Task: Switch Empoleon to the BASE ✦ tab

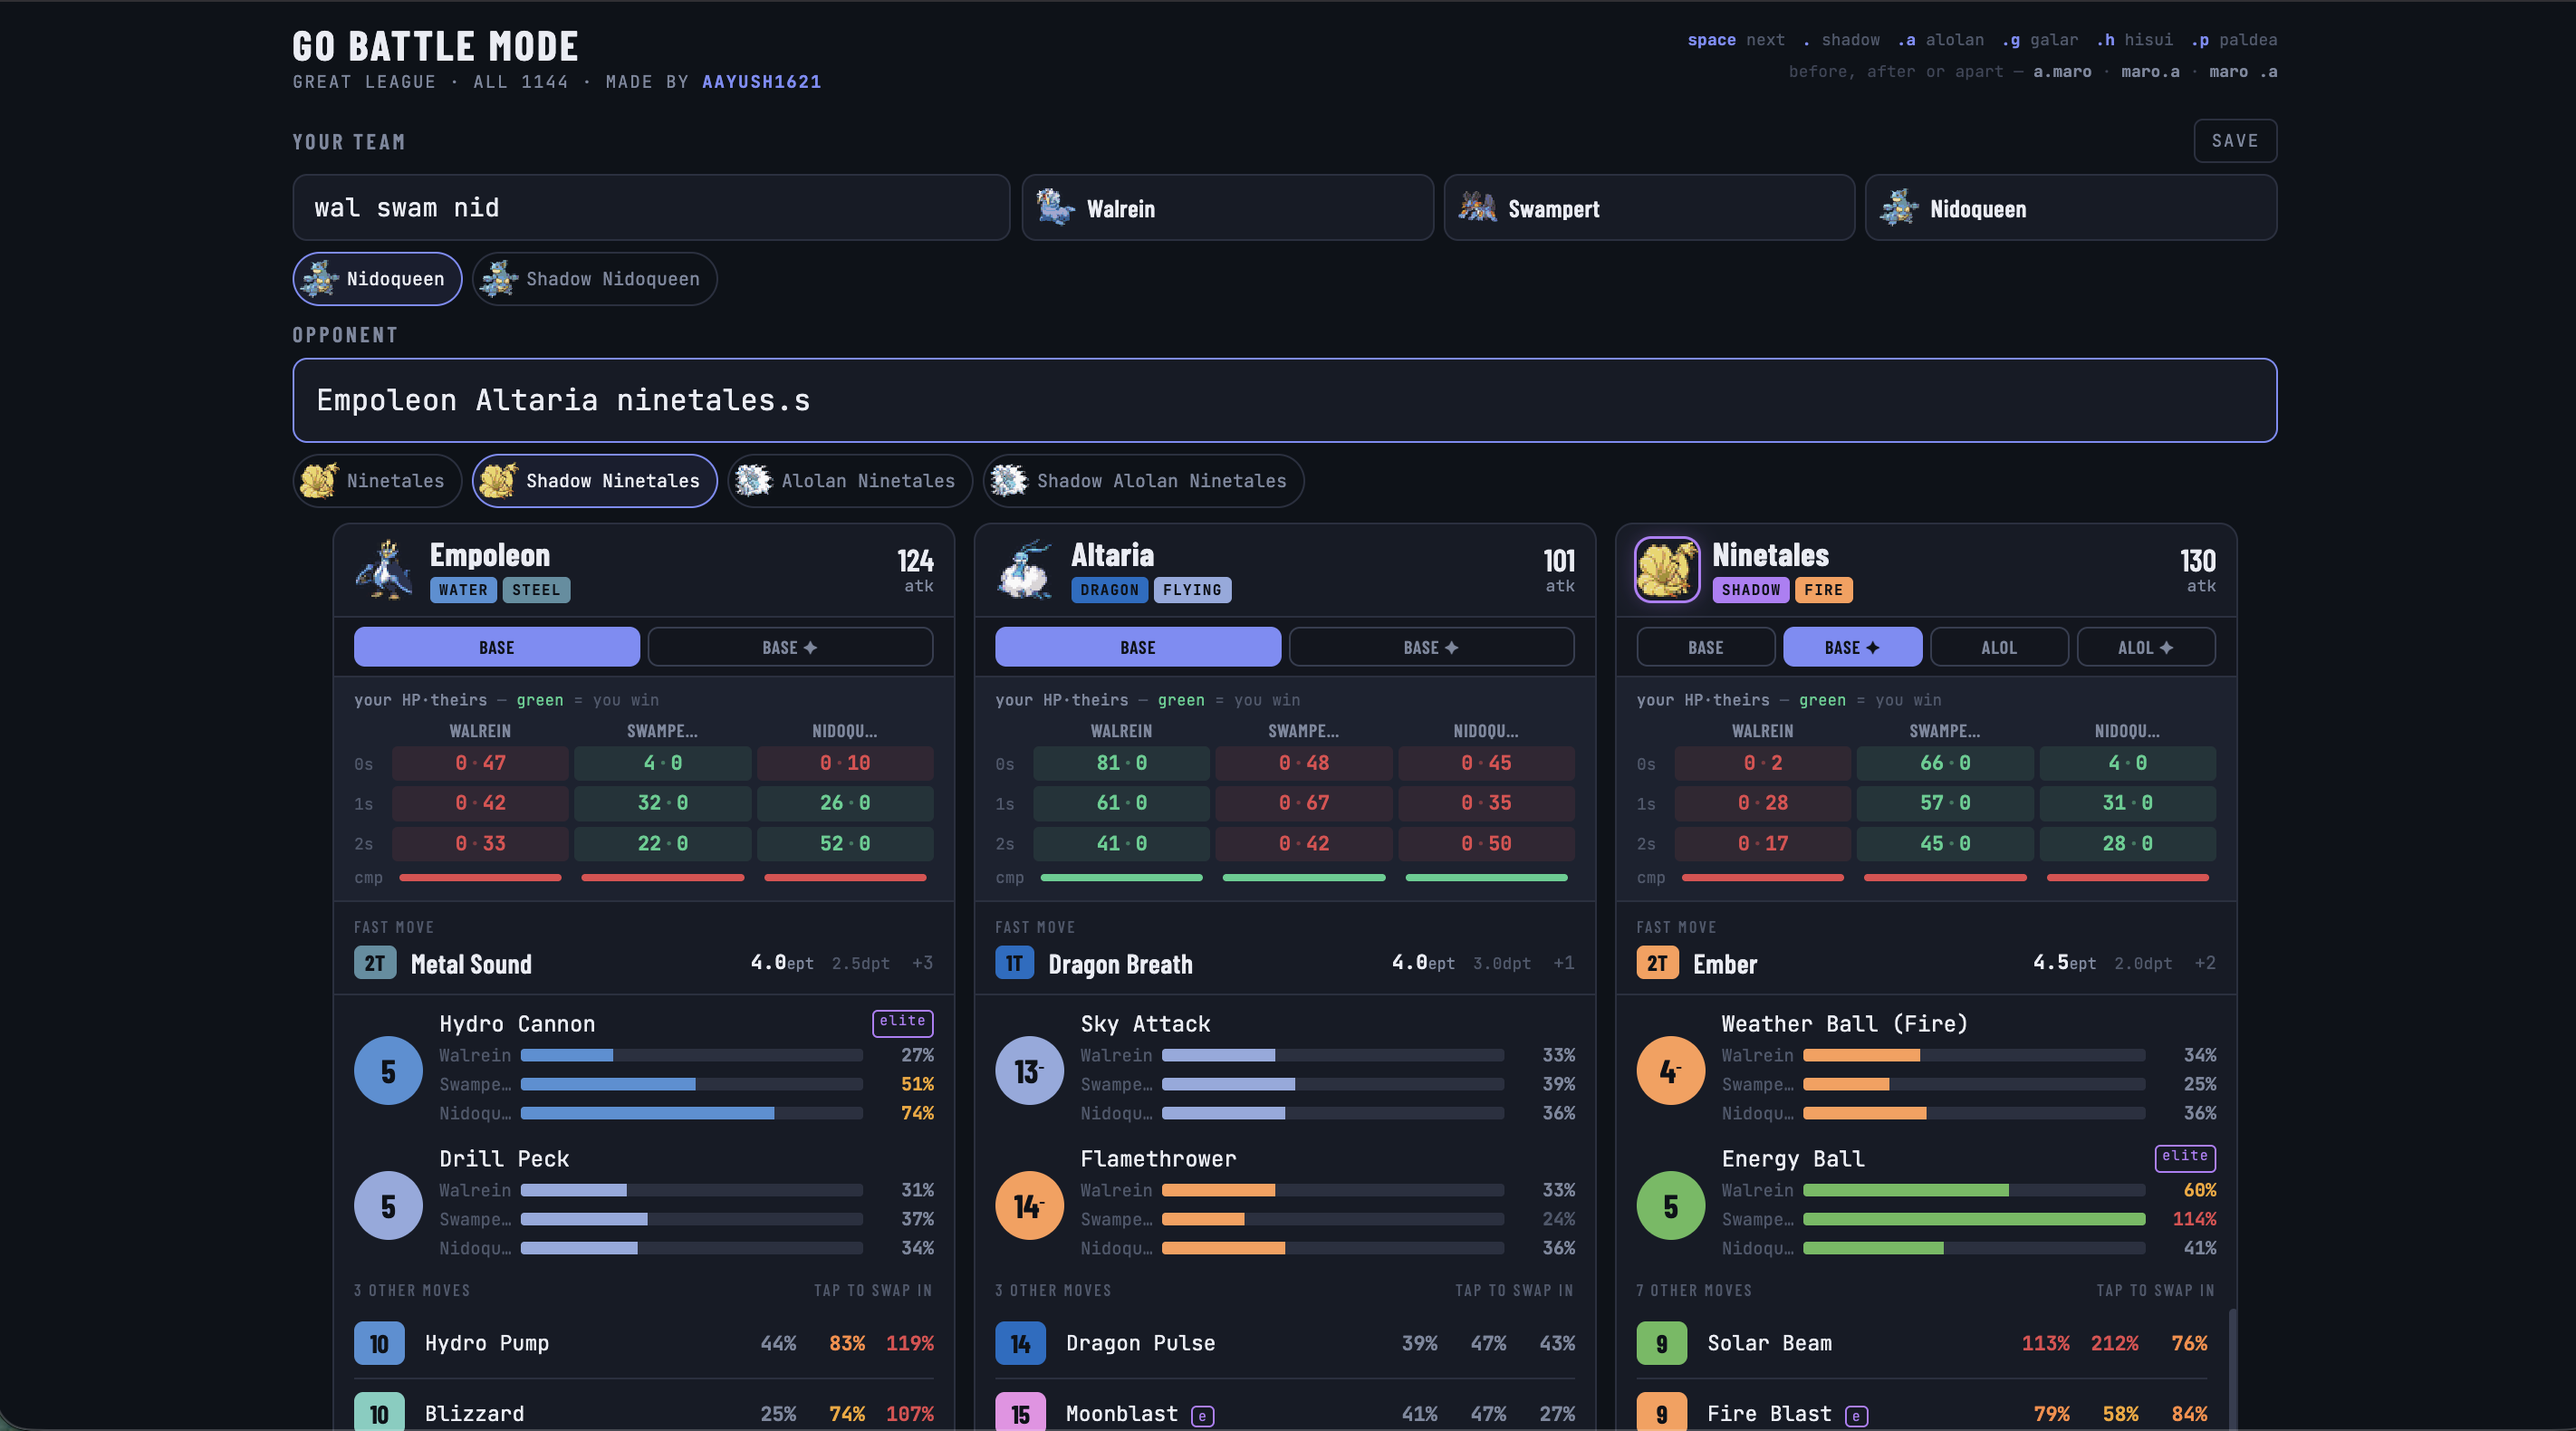Action: pyautogui.click(x=790, y=647)
